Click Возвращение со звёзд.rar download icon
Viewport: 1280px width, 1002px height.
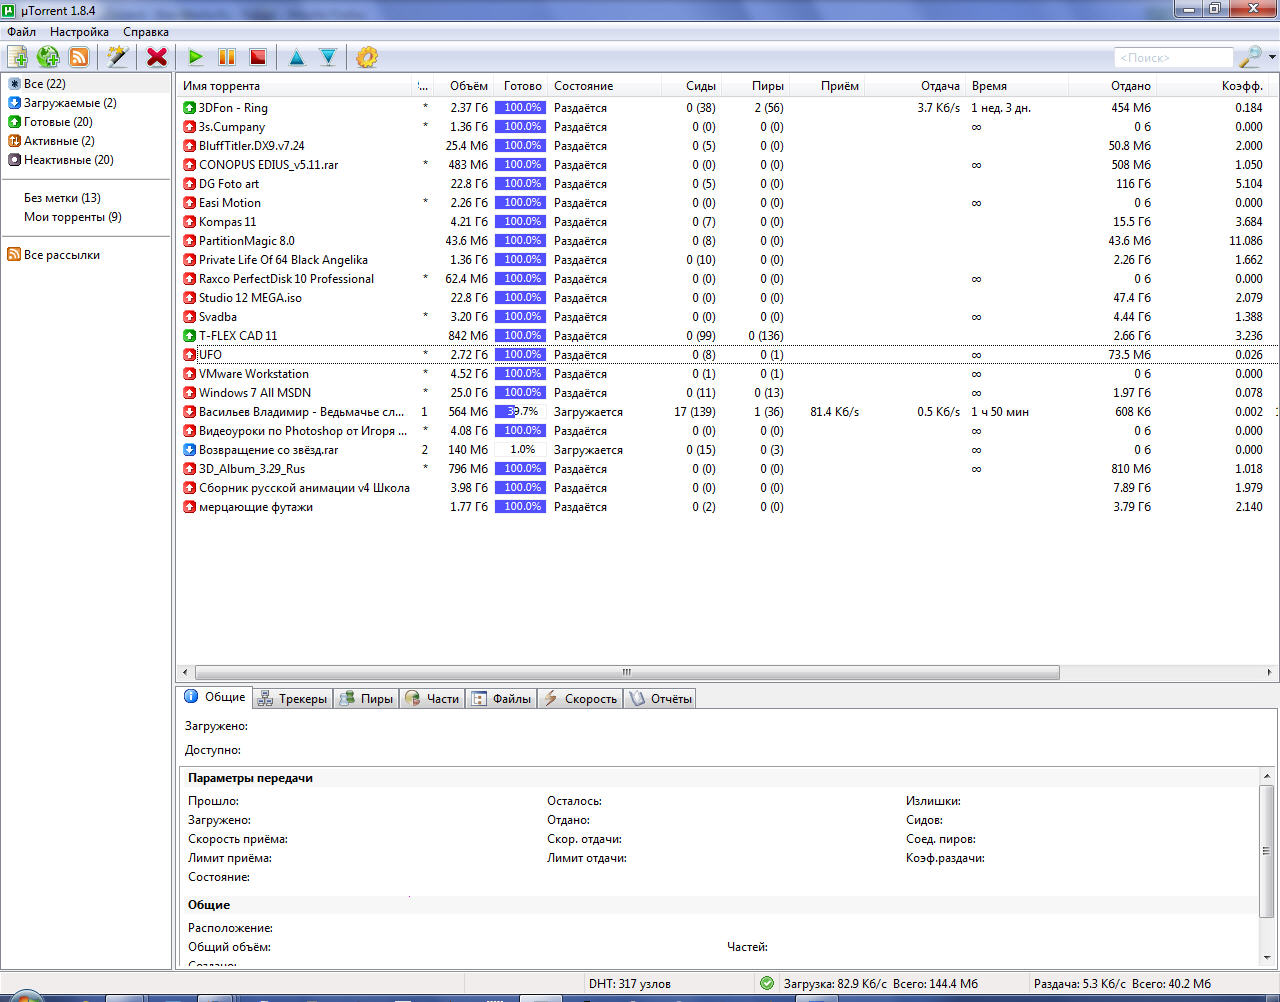click(x=189, y=450)
